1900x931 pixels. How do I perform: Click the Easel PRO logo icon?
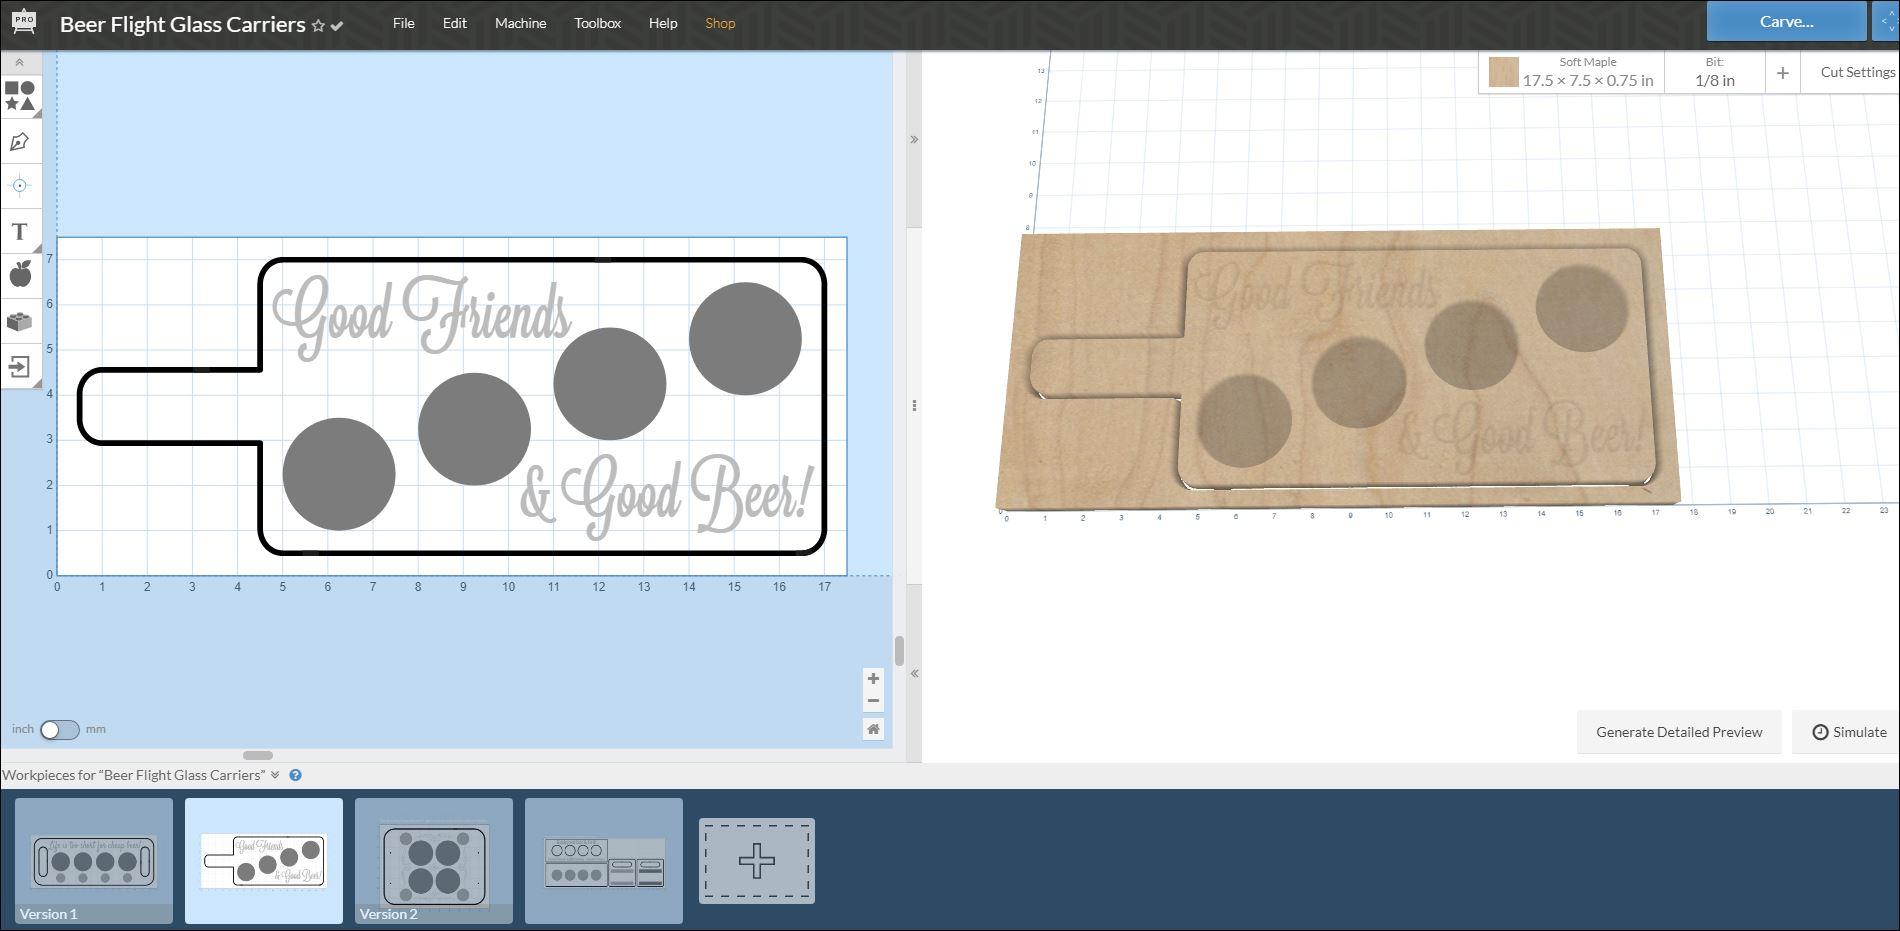23,23
